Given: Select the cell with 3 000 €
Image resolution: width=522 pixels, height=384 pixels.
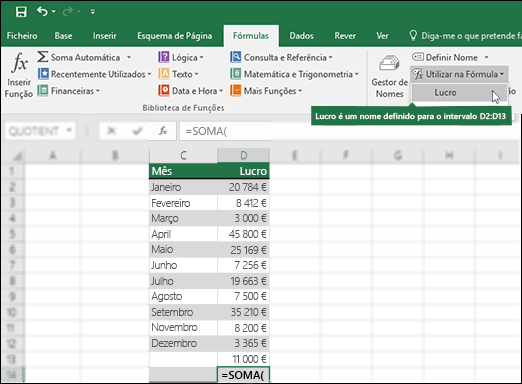Looking at the screenshot, I should pos(243,218).
